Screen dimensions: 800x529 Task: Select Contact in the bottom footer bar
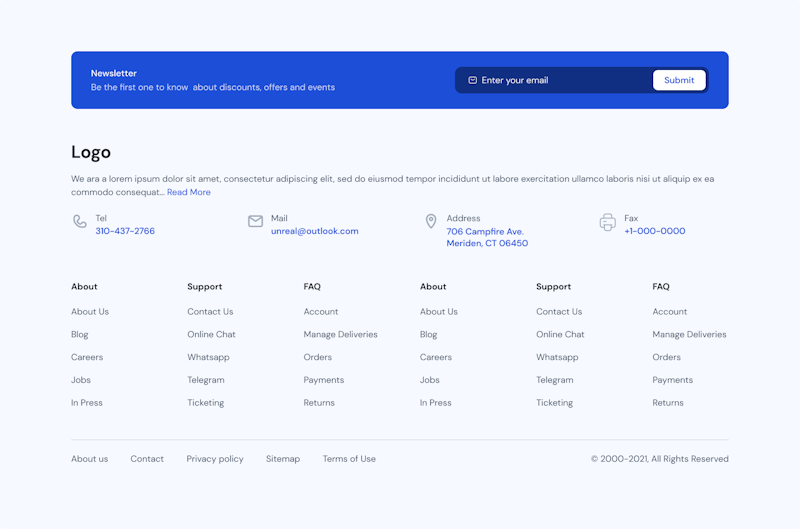point(147,459)
